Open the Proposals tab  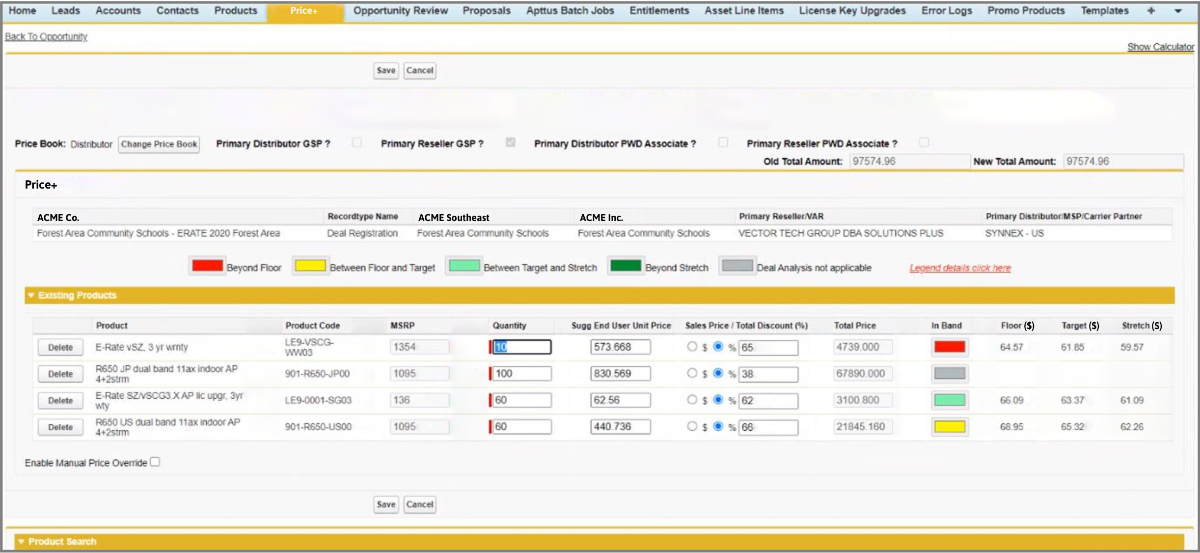(x=487, y=11)
